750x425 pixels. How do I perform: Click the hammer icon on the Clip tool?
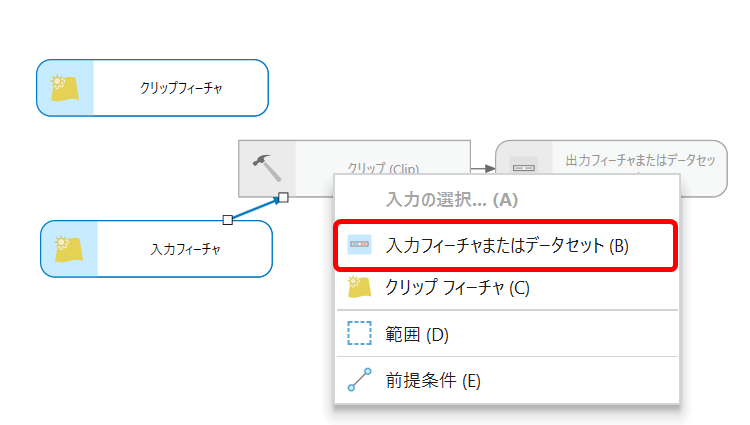click(x=266, y=166)
